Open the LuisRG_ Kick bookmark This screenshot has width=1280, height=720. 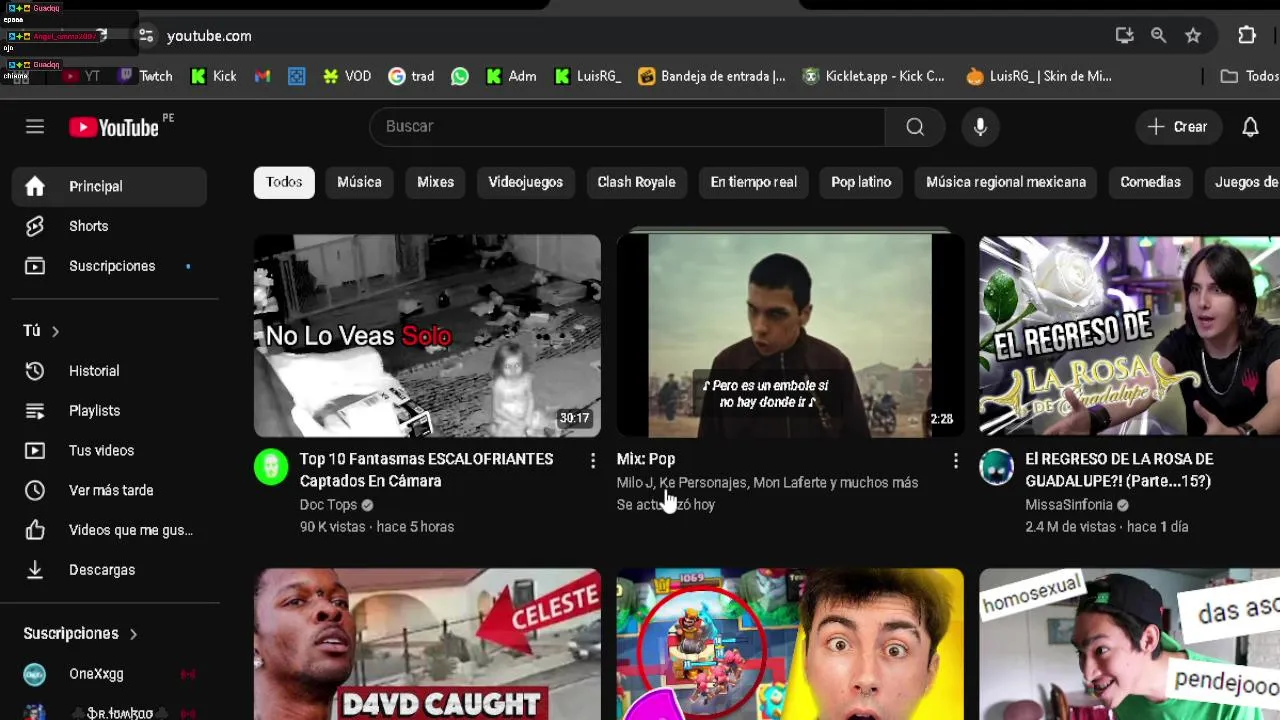[588, 76]
